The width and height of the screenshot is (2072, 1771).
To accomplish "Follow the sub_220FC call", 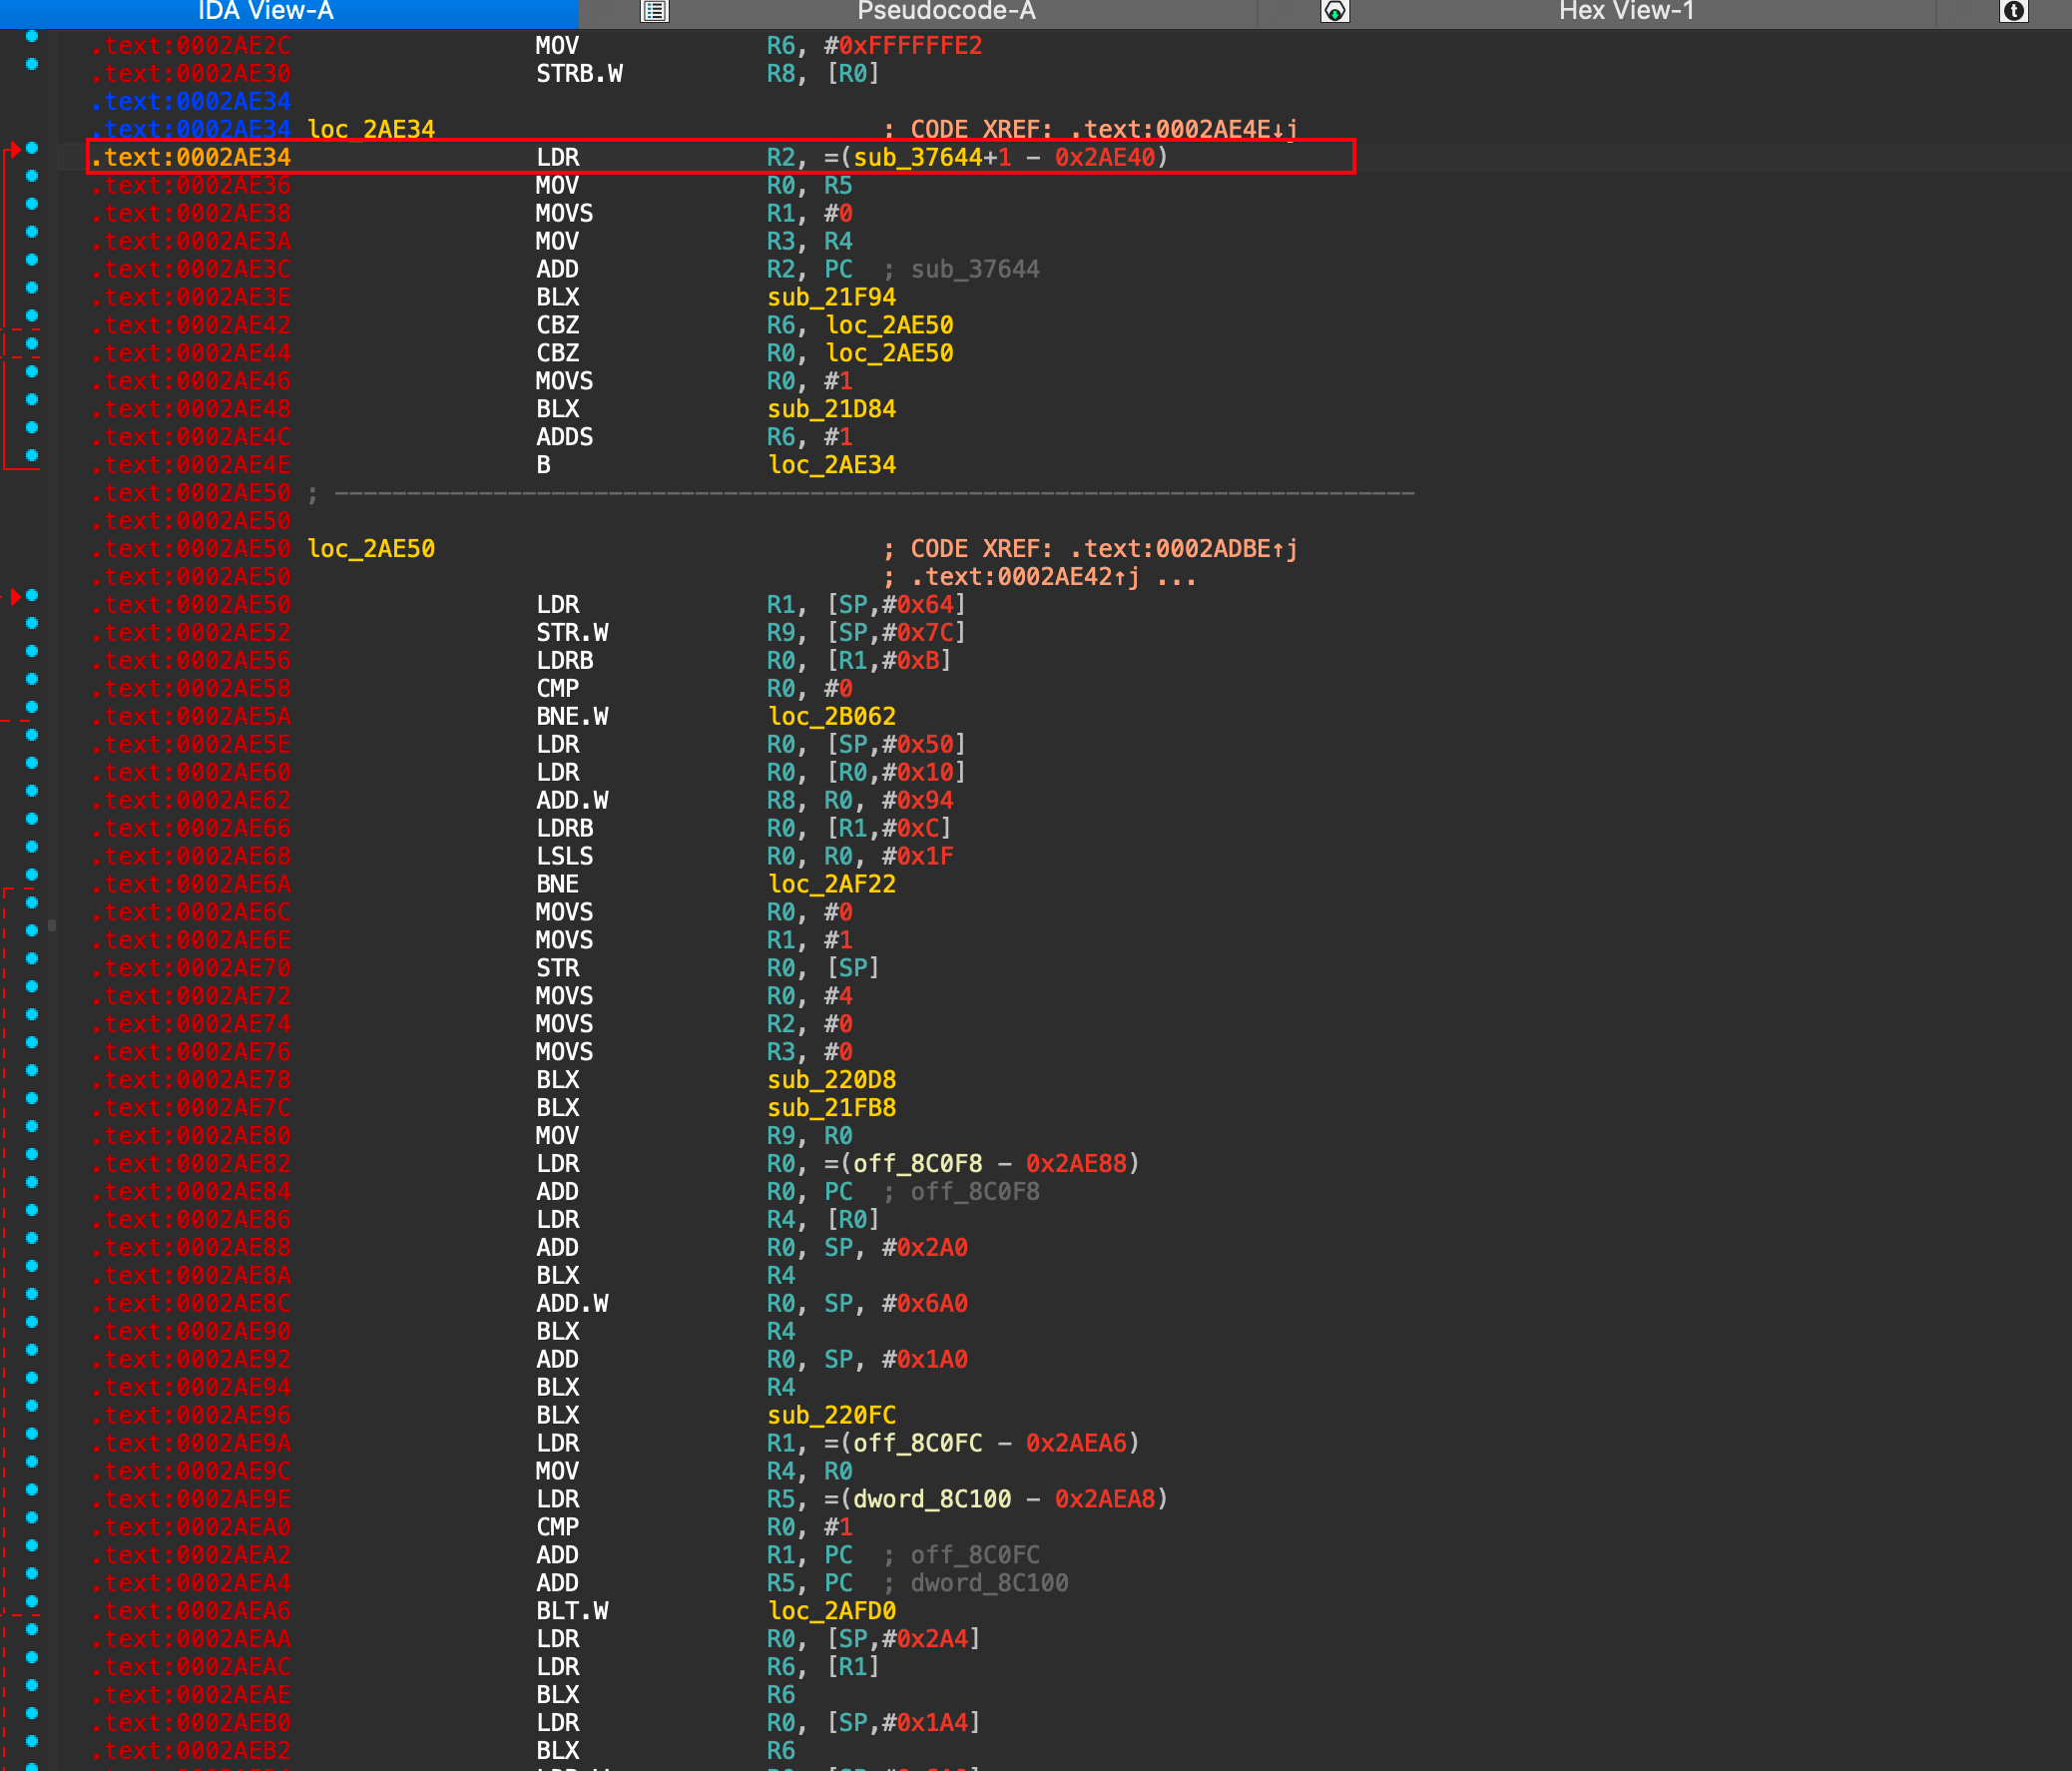I will tap(831, 1415).
